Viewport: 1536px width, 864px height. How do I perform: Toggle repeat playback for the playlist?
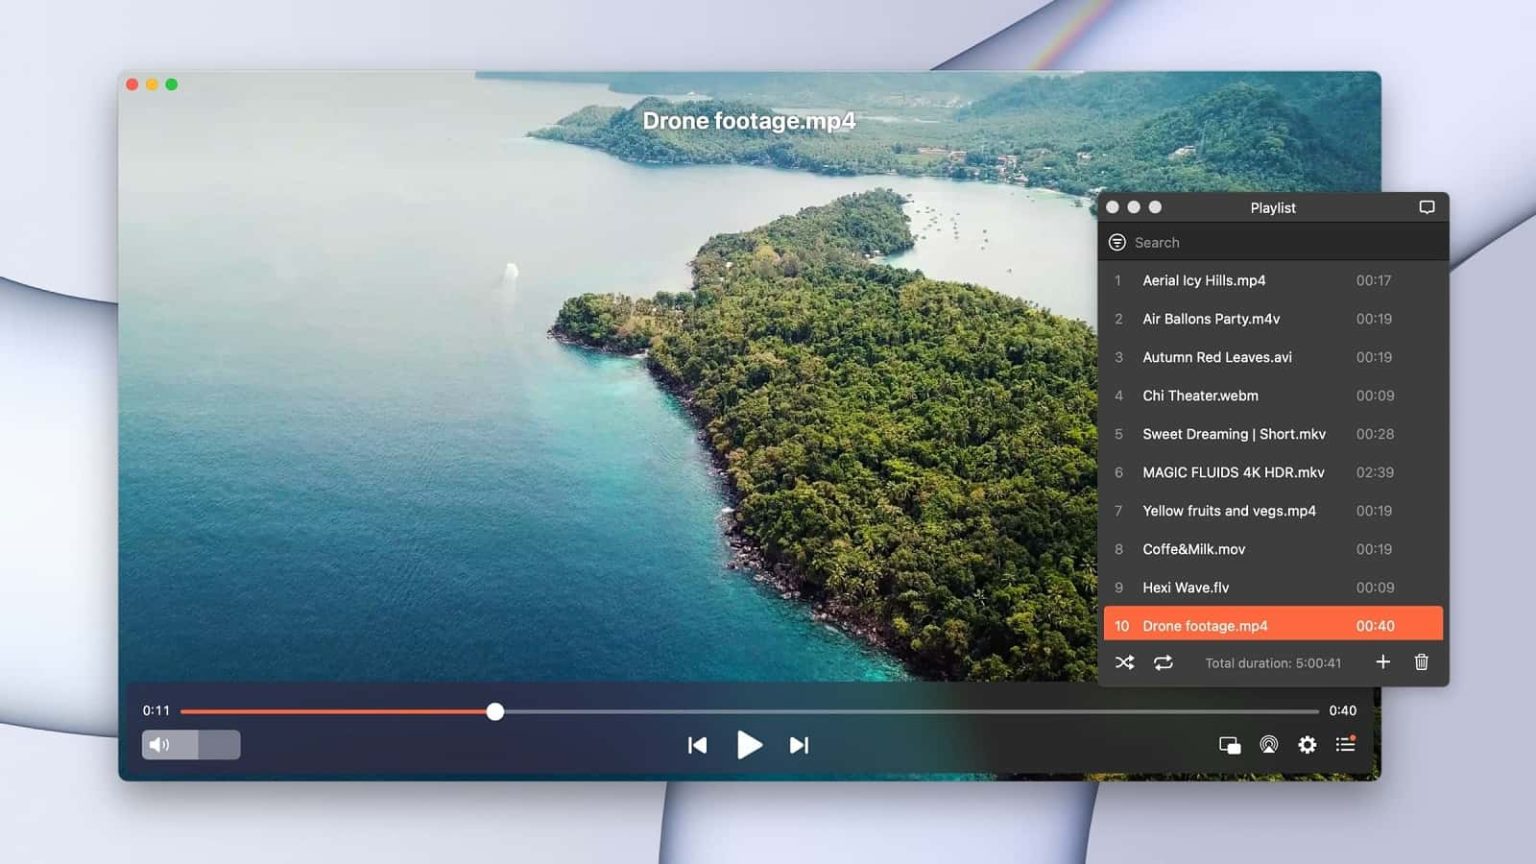(x=1162, y=662)
